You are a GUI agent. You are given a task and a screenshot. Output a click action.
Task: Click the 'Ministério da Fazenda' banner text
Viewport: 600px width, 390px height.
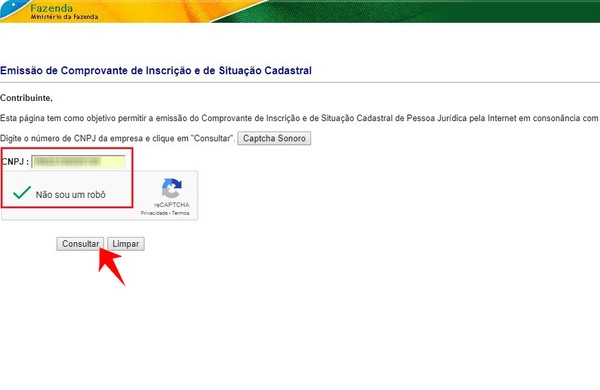point(64,17)
